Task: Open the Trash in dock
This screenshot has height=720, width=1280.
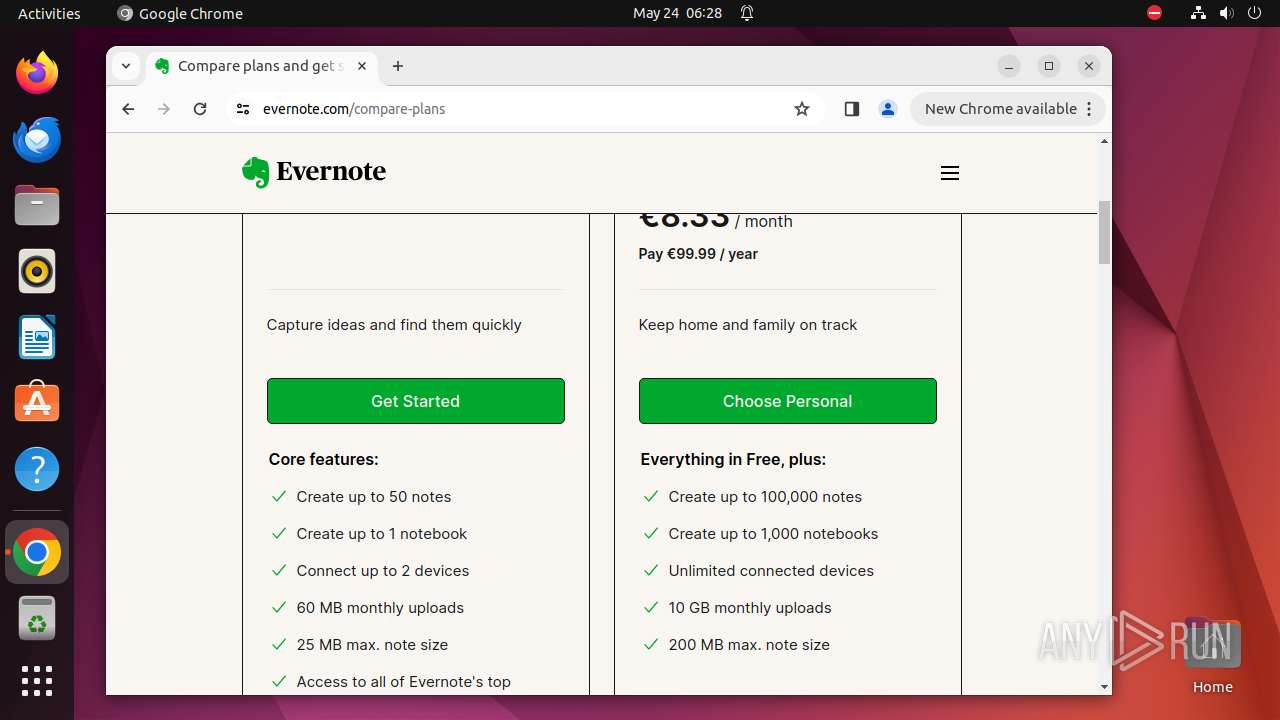Action: [37, 618]
